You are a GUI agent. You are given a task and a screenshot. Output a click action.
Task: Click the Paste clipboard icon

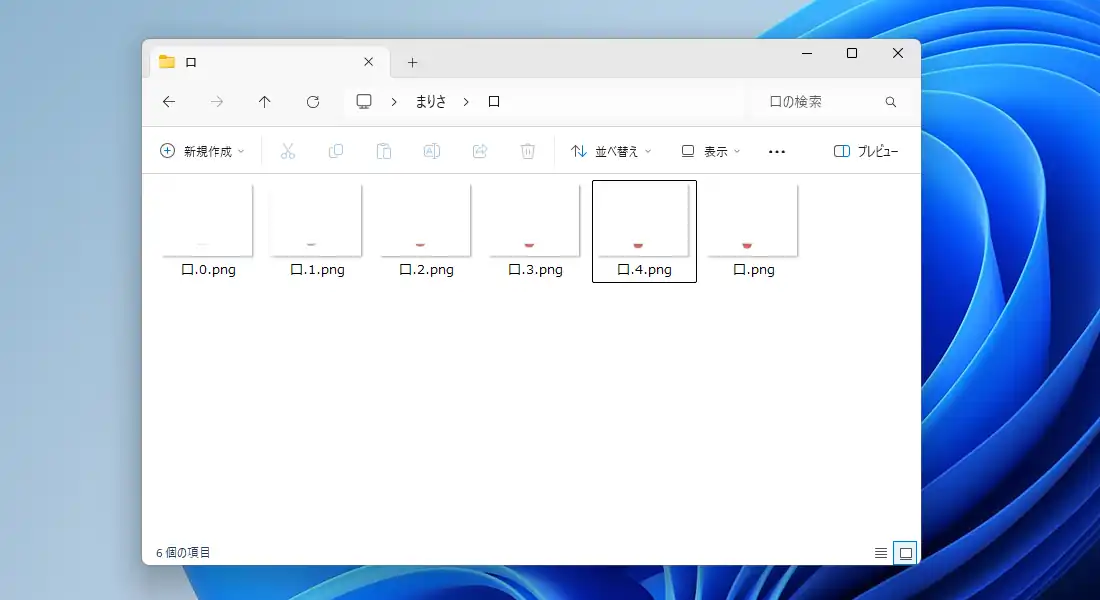point(384,151)
